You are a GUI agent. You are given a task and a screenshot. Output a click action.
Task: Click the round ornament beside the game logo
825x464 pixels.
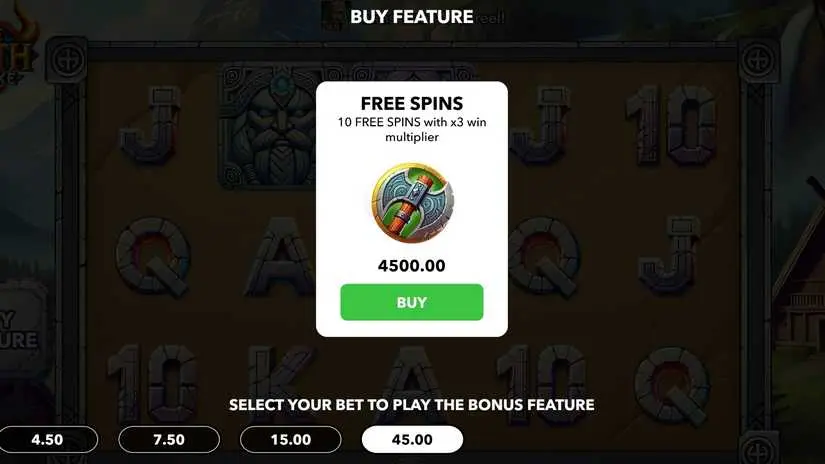(x=67, y=60)
